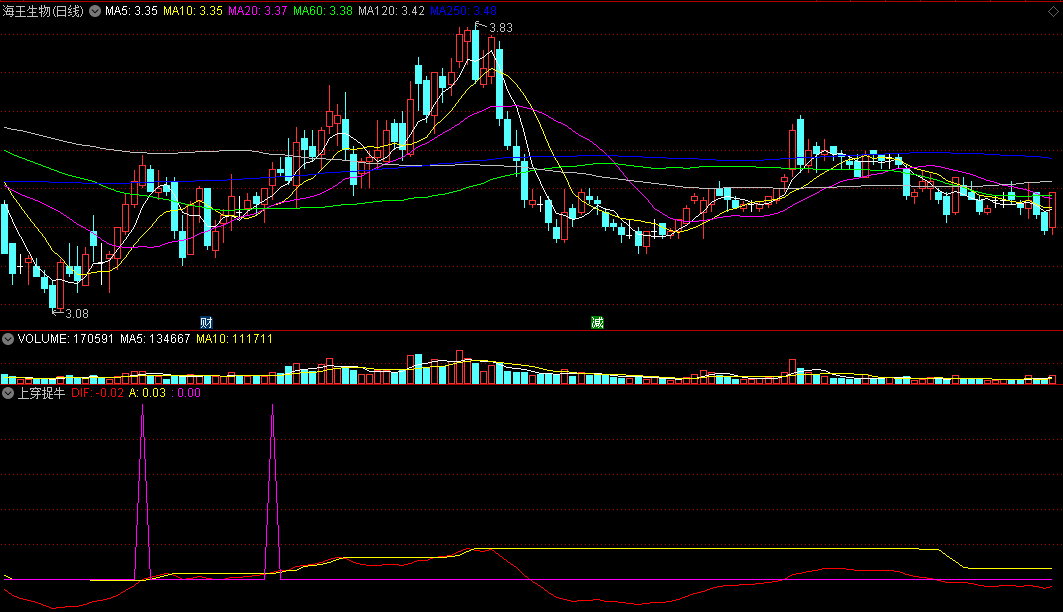The image size is (1063, 612).
Task: Click the blue 财 marker icon
Action: tap(206, 323)
